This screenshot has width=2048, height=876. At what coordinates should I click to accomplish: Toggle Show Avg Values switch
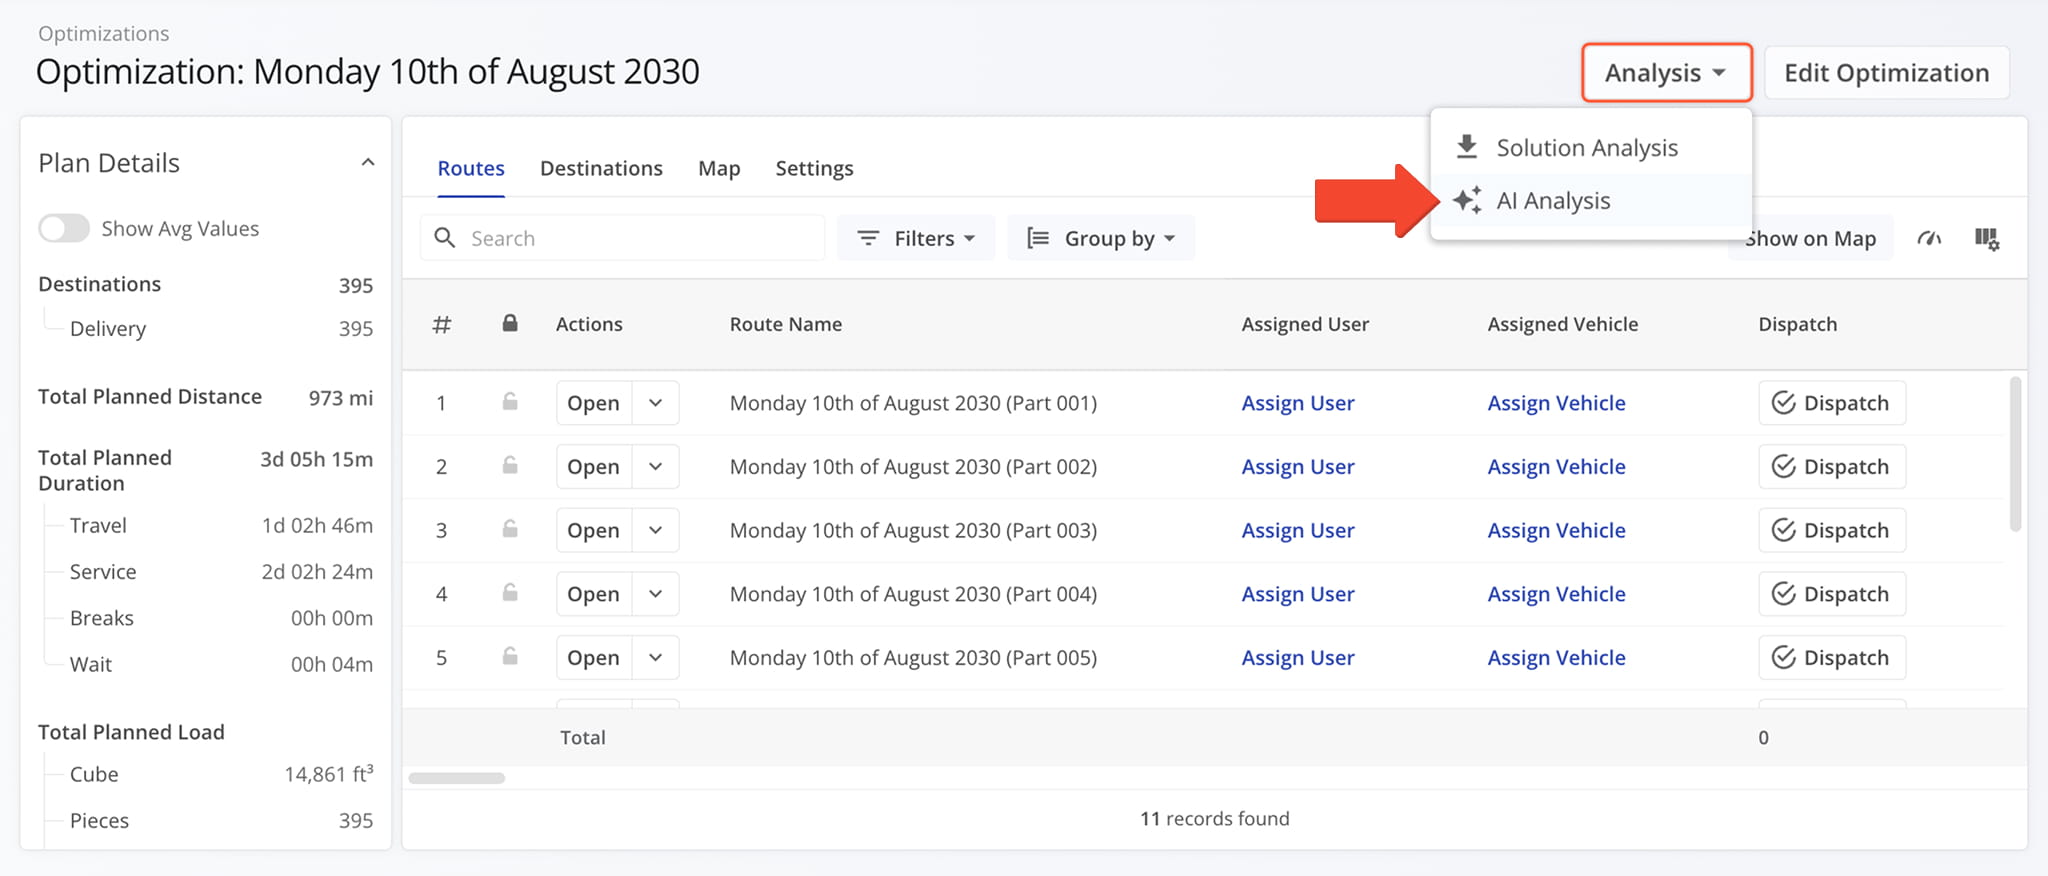click(x=64, y=228)
